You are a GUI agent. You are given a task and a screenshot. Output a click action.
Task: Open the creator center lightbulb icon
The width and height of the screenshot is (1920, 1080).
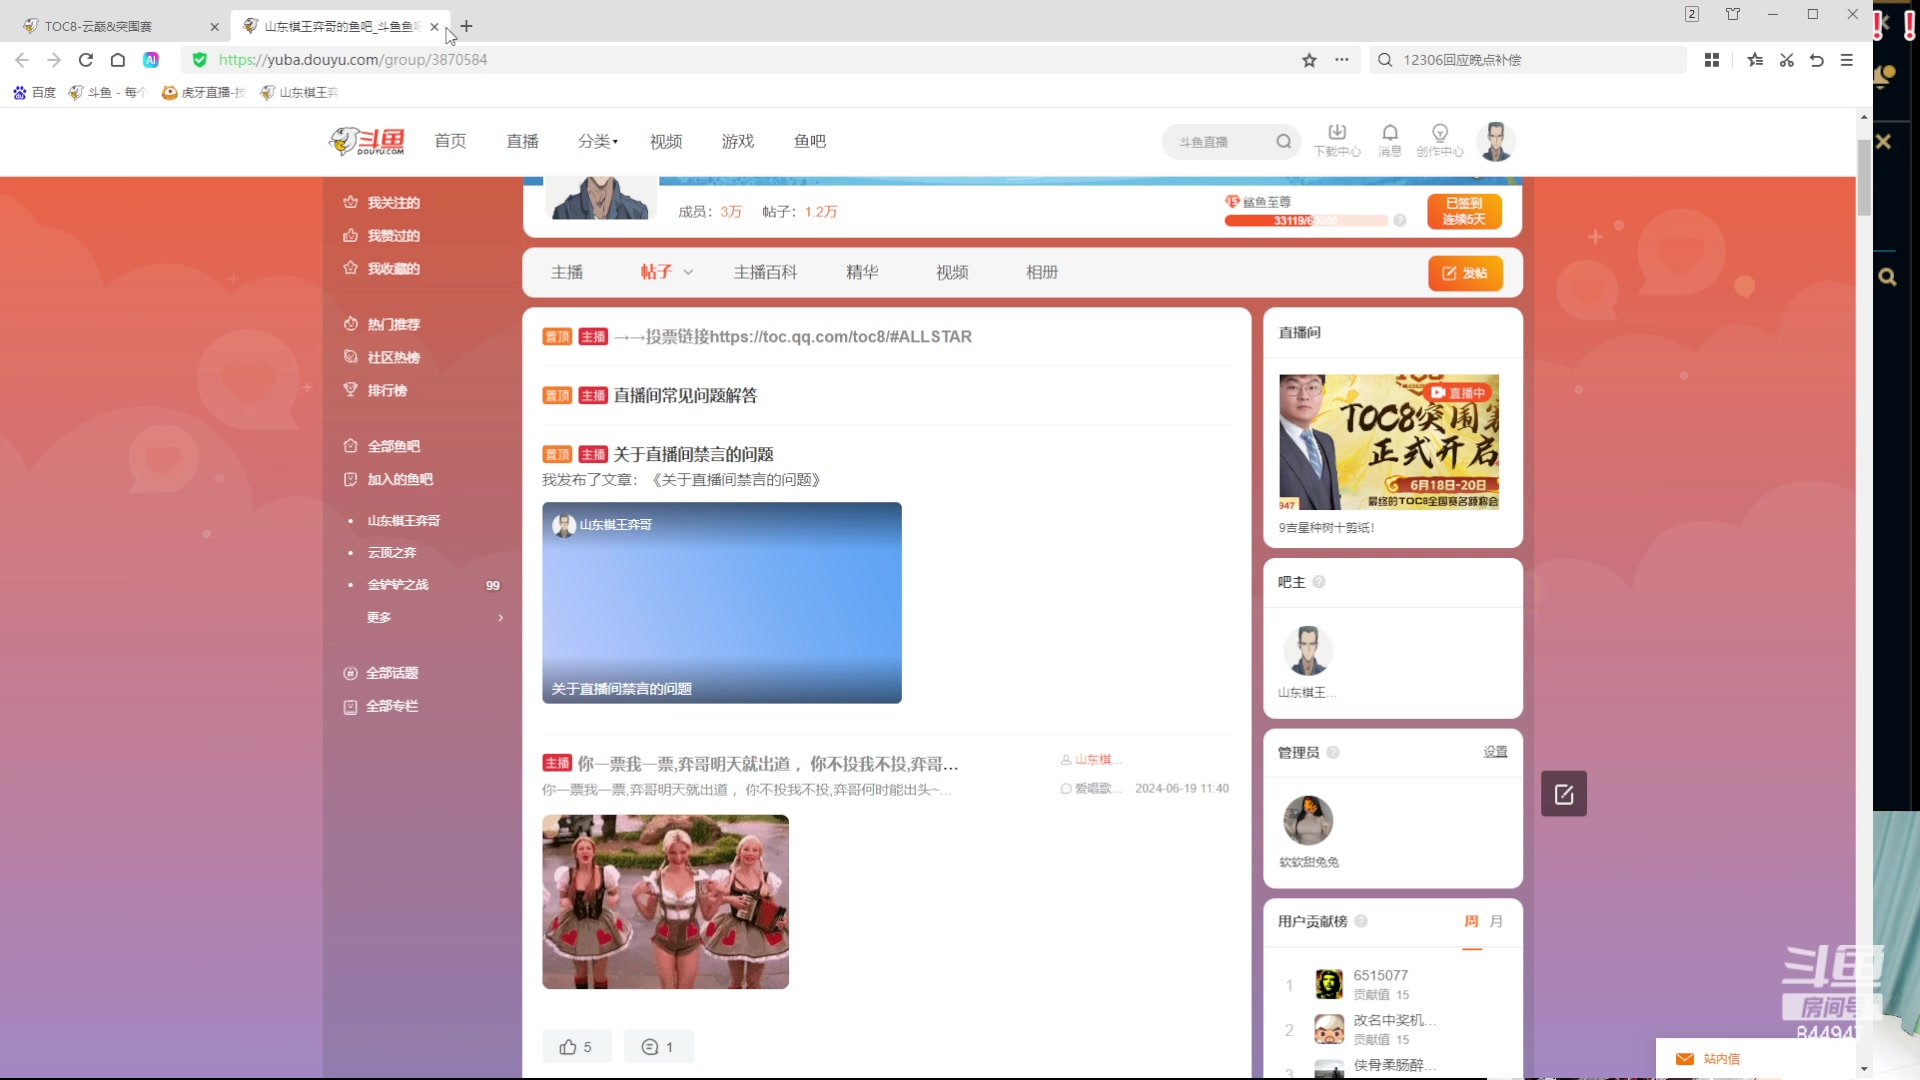tap(1439, 133)
